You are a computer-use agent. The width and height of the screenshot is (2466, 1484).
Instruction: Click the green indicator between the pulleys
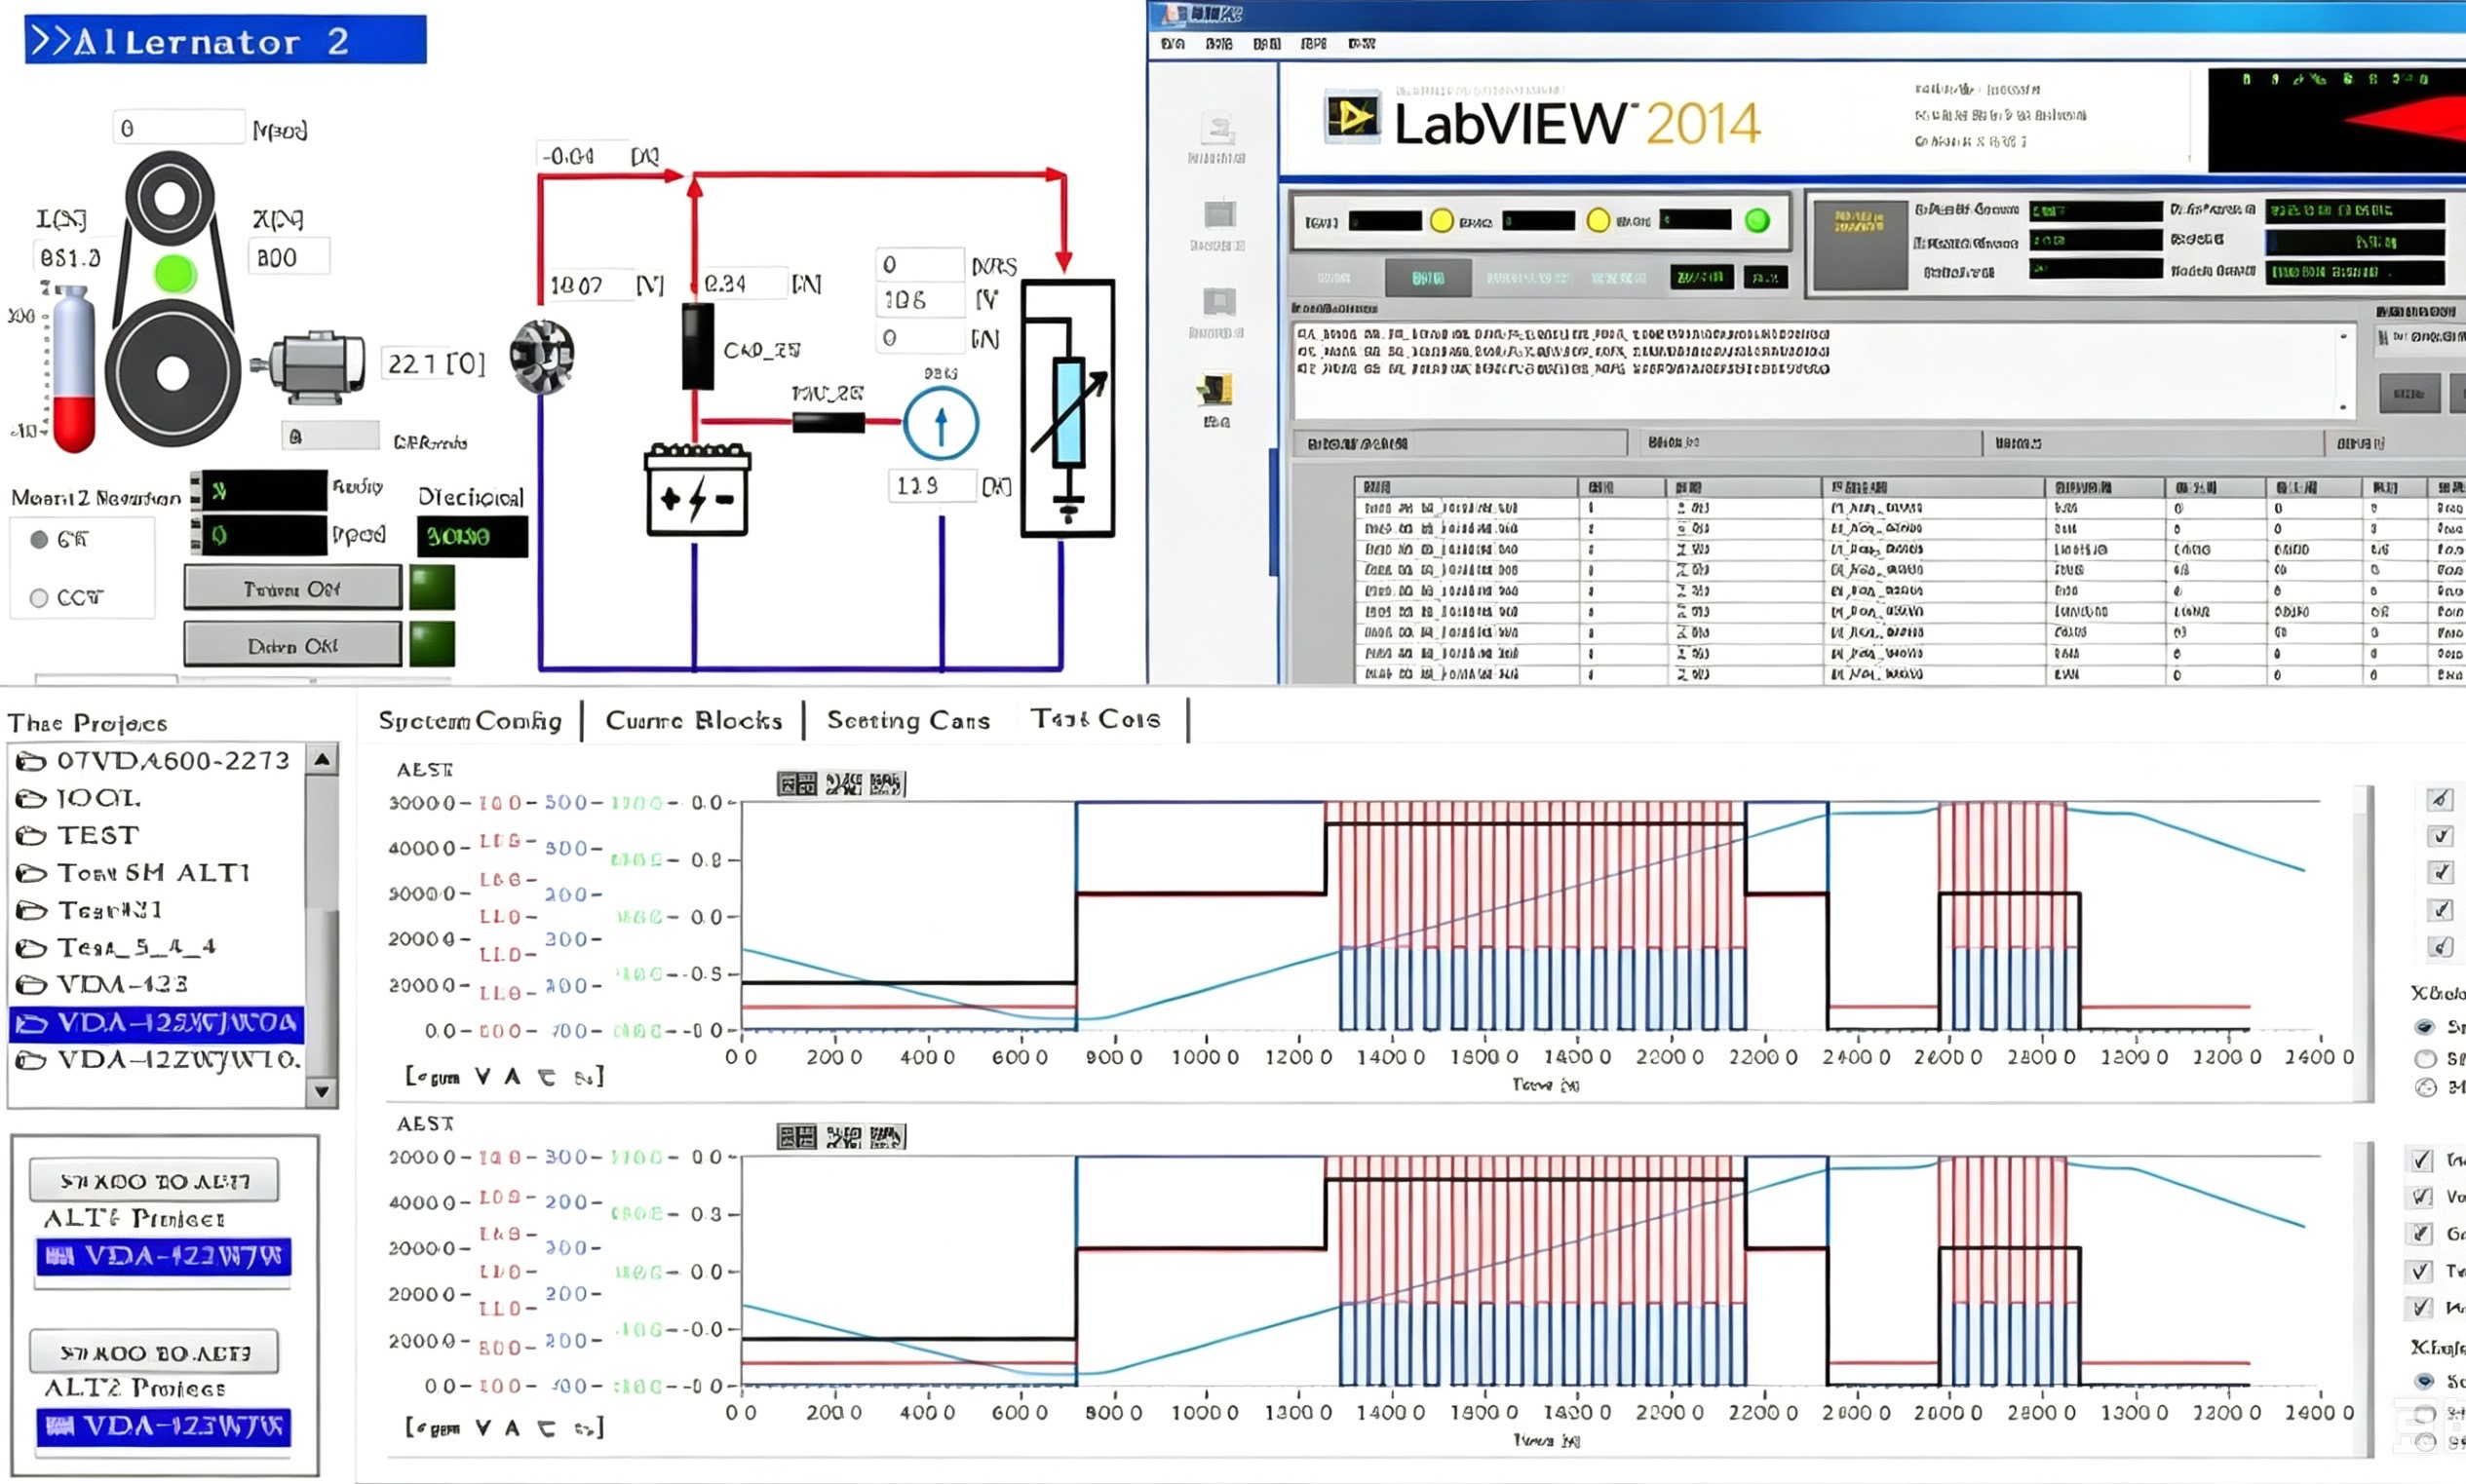175,273
